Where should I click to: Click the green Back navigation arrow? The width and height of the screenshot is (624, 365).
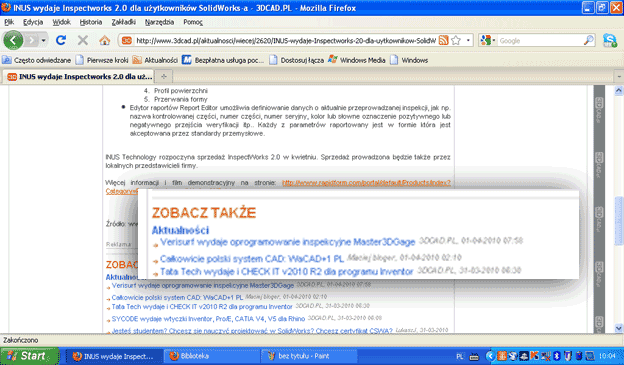(x=13, y=40)
